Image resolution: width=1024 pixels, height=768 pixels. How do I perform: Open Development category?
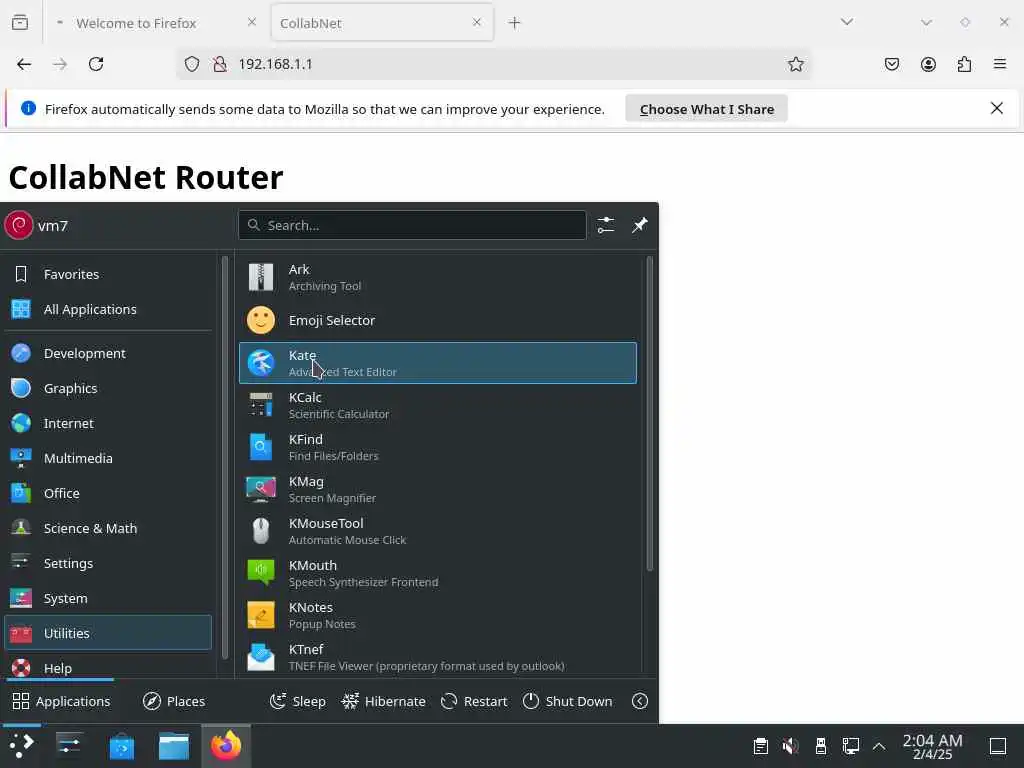pos(108,353)
